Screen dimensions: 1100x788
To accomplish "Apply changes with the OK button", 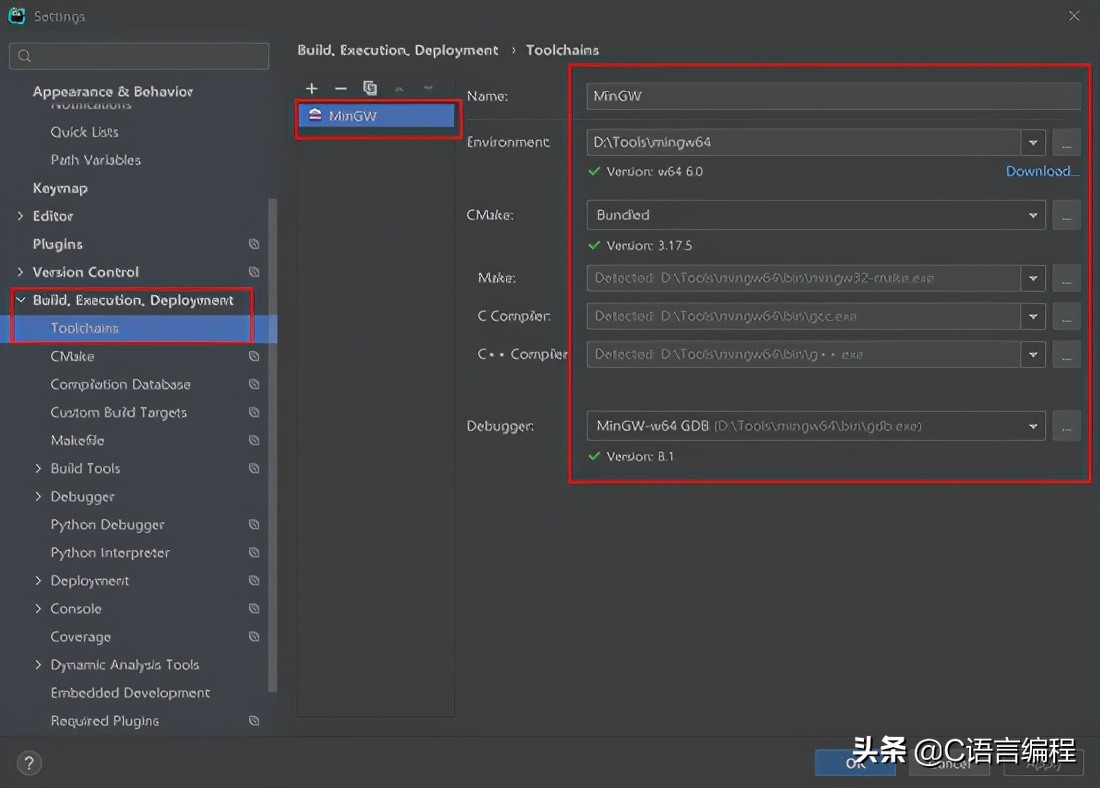I will [x=855, y=762].
